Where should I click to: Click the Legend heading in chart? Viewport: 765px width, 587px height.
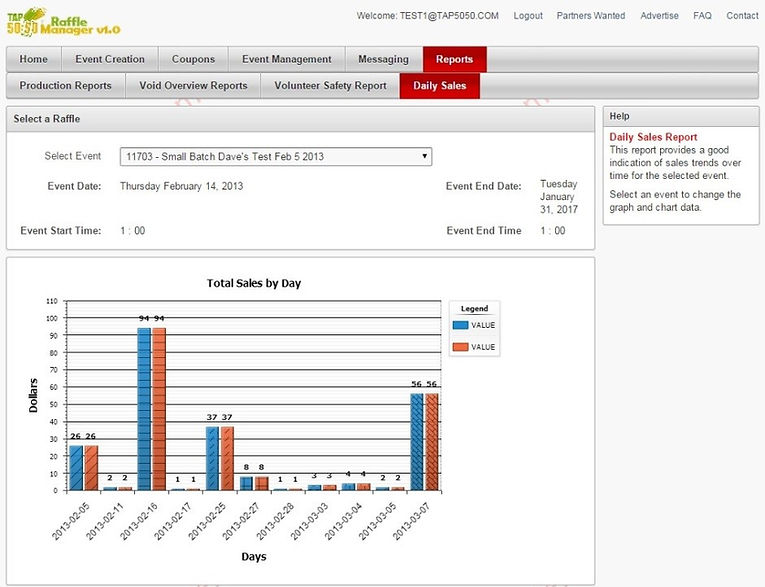tap(474, 308)
